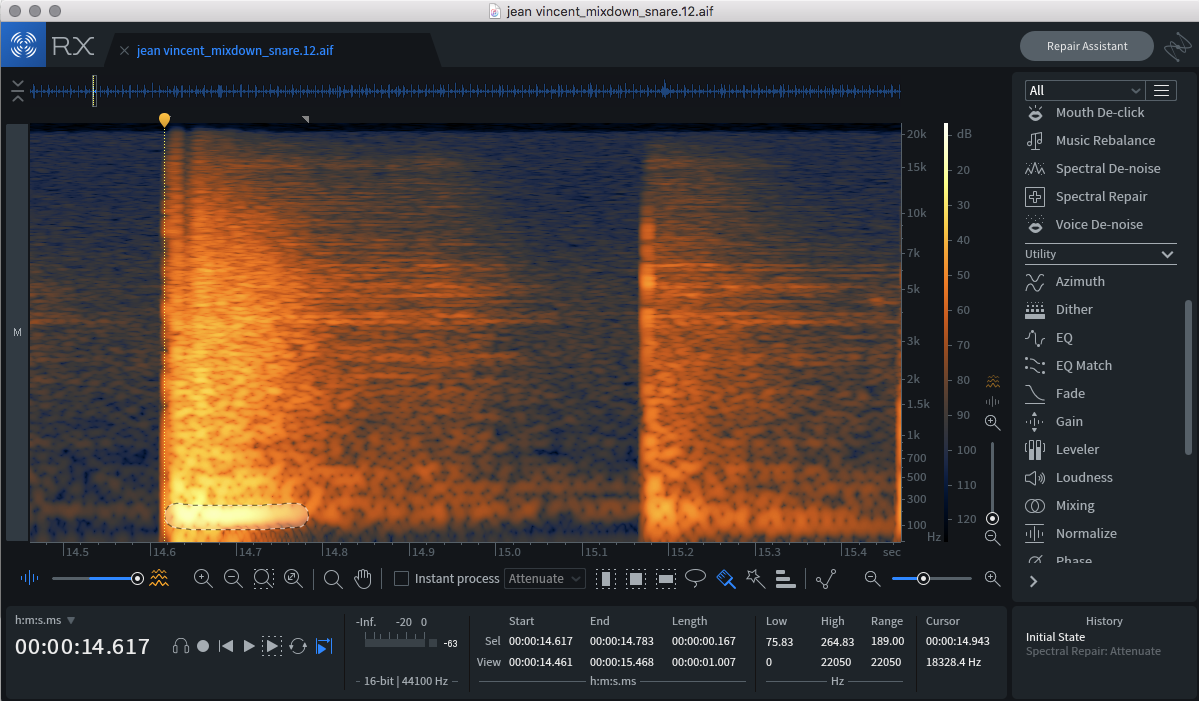Select the Time-frequency selection tool
Viewport: 1199px width, 701px height.
[x=635, y=579]
